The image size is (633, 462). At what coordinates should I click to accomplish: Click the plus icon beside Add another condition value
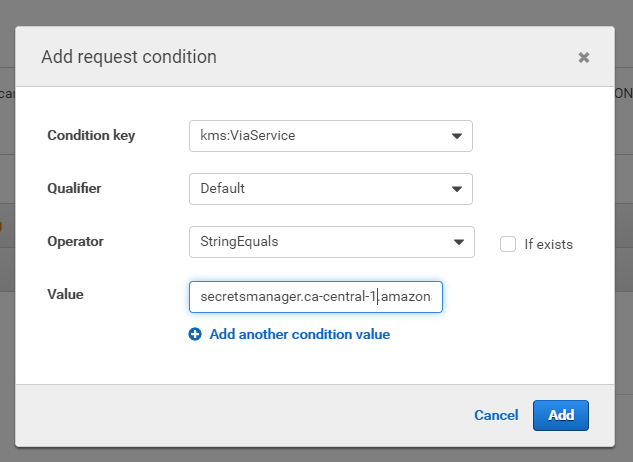[x=195, y=335]
